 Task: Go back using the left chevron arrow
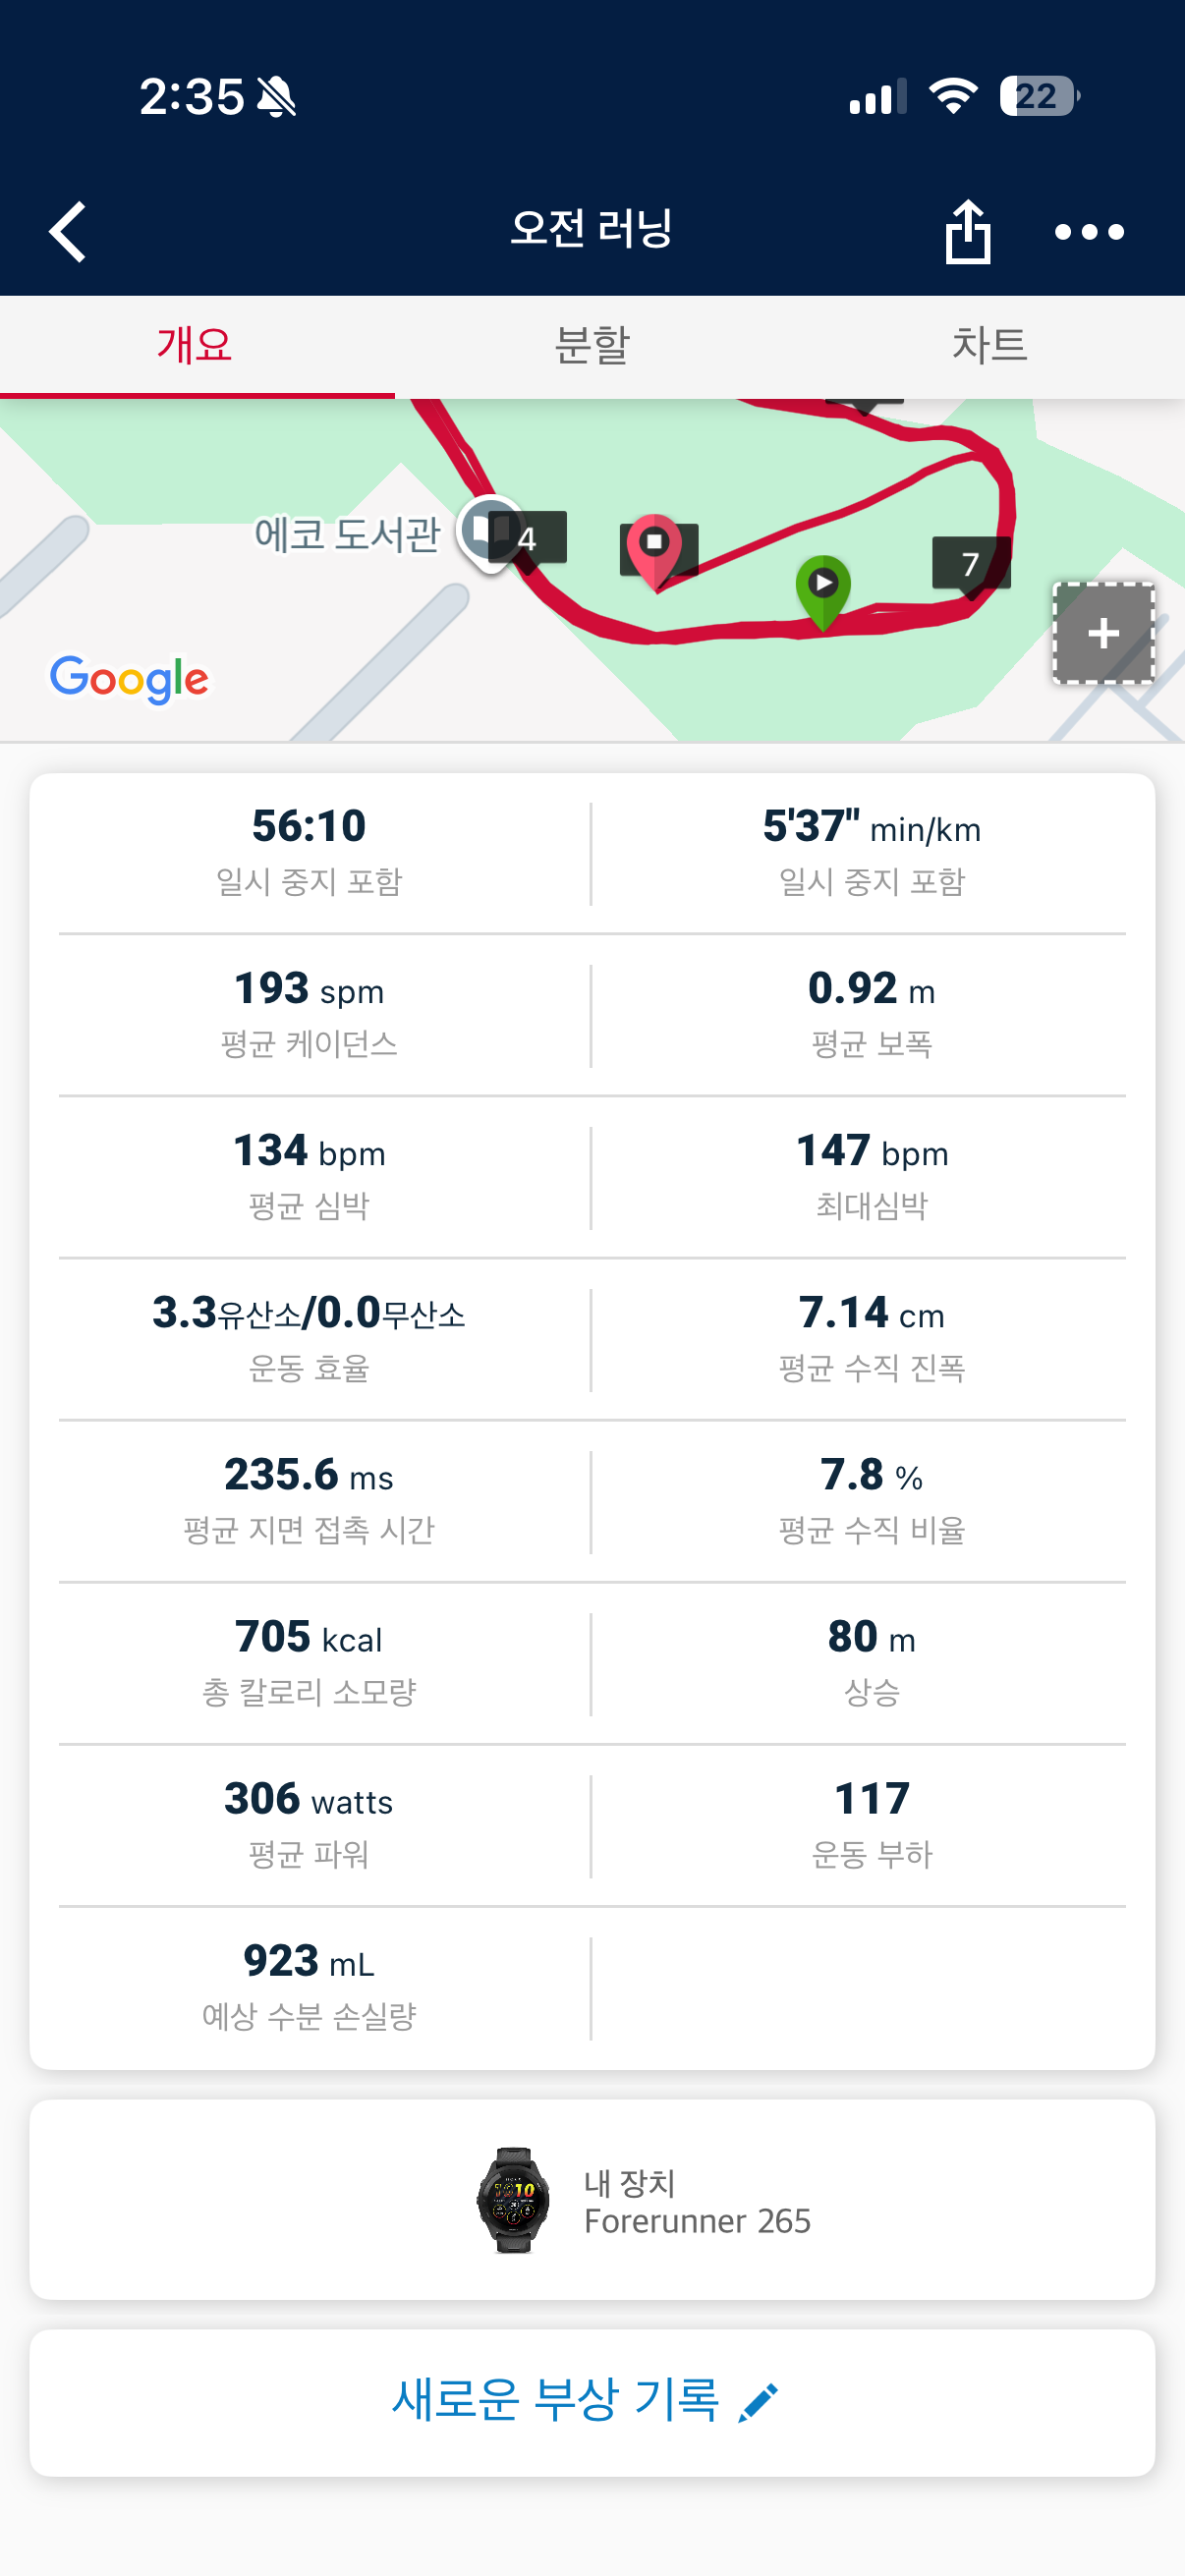(68, 232)
